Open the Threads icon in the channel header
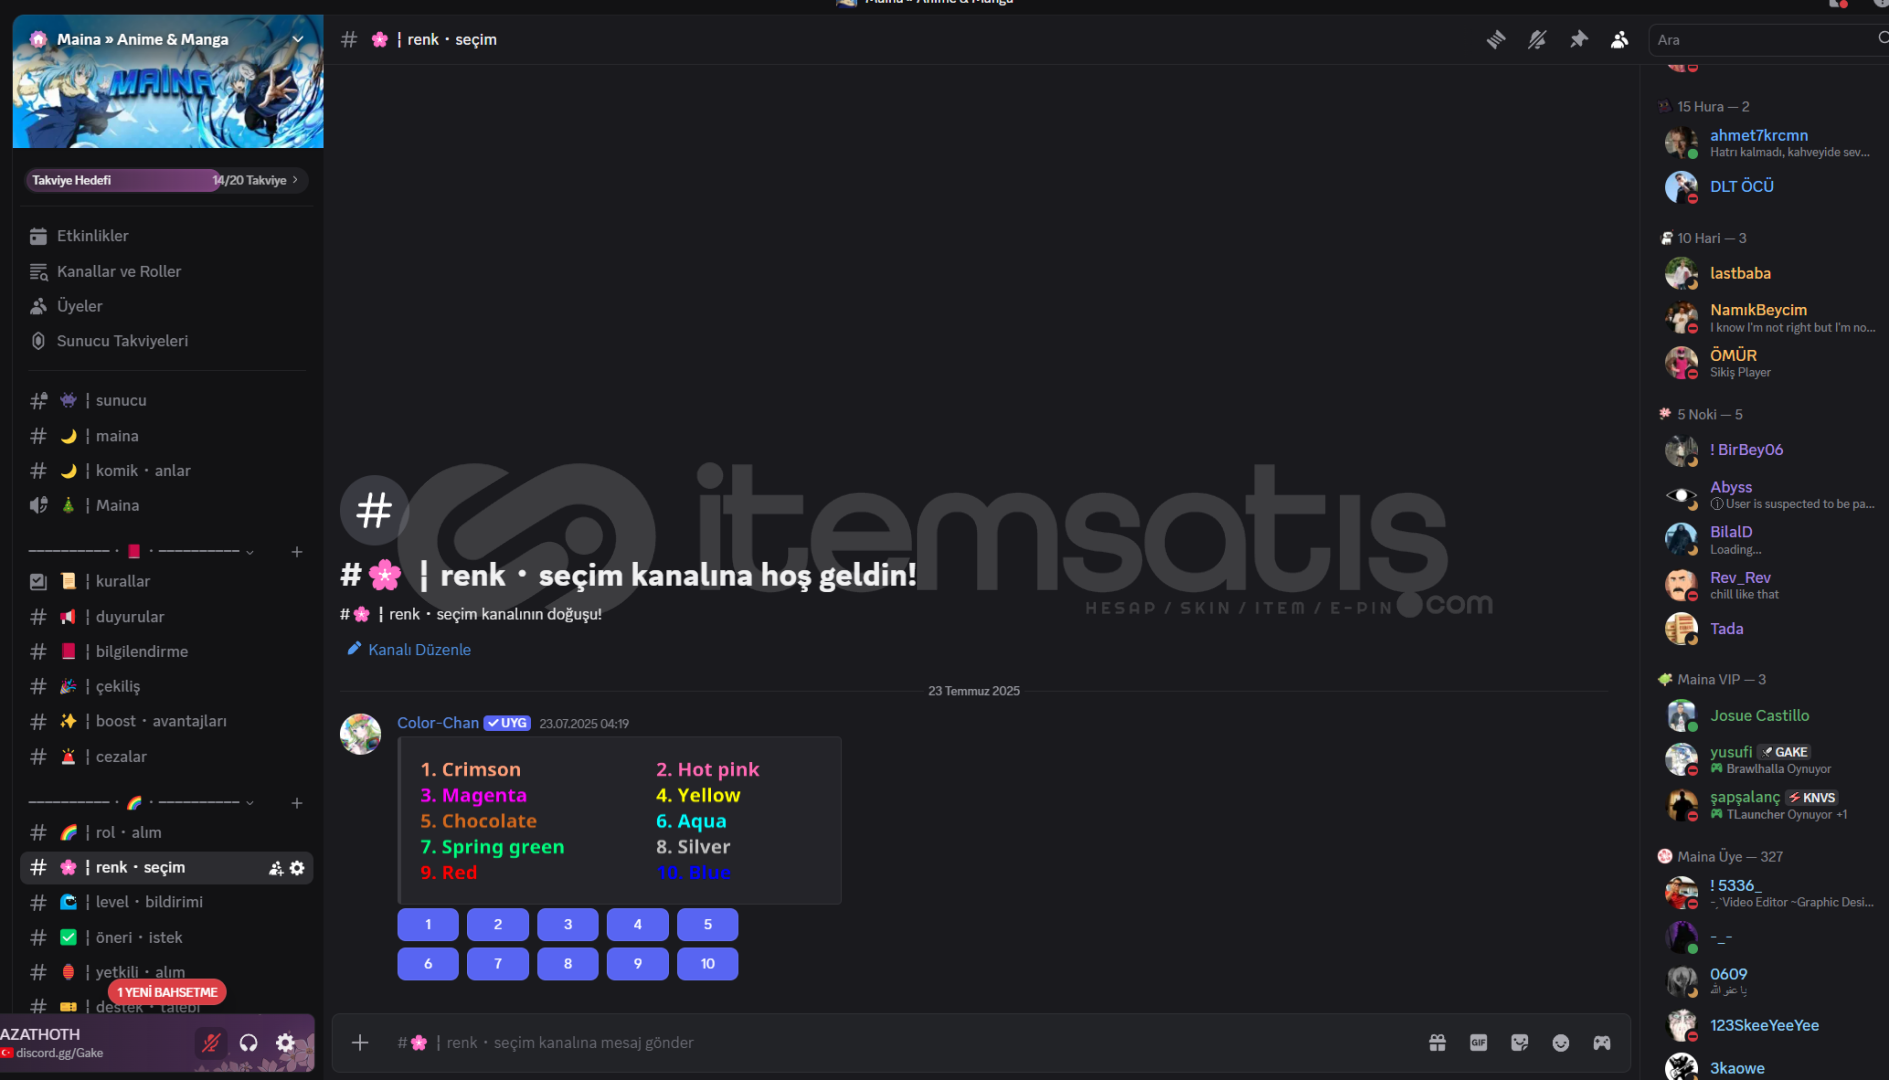Image resolution: width=1889 pixels, height=1080 pixels. point(1495,40)
